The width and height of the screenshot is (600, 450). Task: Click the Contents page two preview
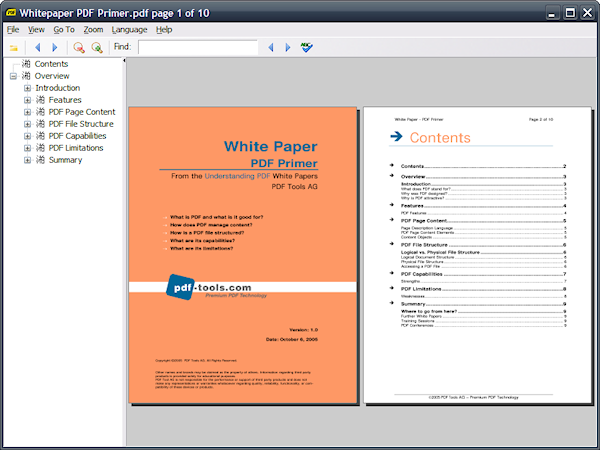(x=477, y=255)
